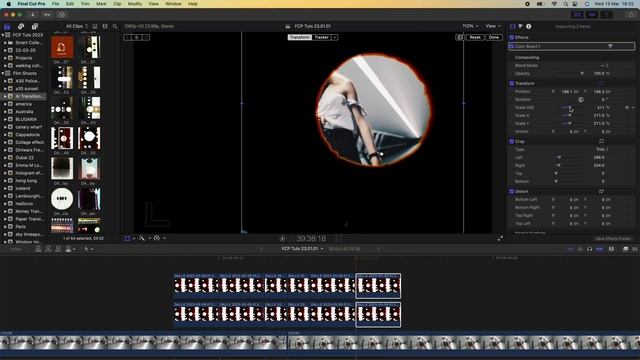Click the background tasks checkmark icon
640x360 pixels.
pyautogui.click(x=62, y=15)
